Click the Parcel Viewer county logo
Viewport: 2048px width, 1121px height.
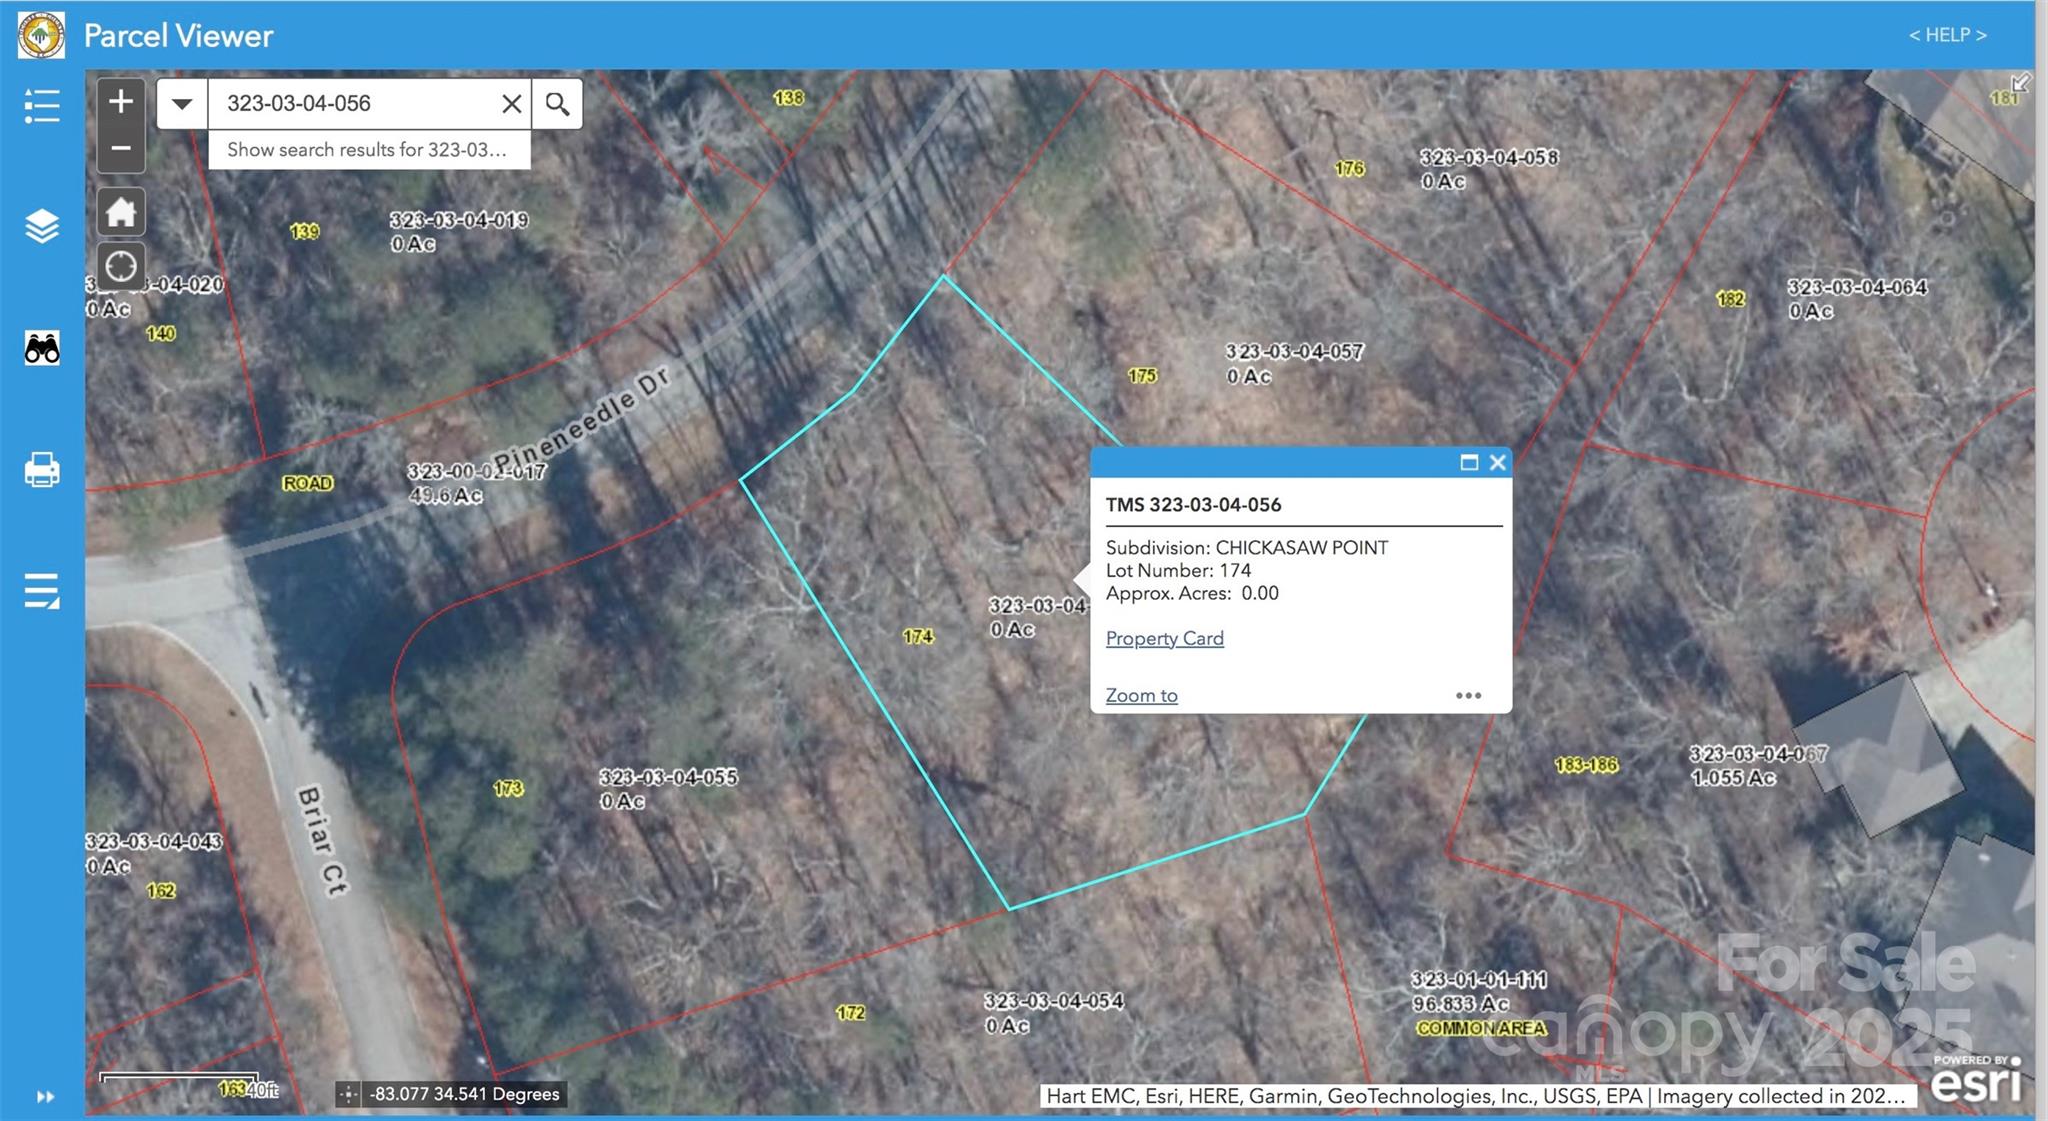click(41, 35)
